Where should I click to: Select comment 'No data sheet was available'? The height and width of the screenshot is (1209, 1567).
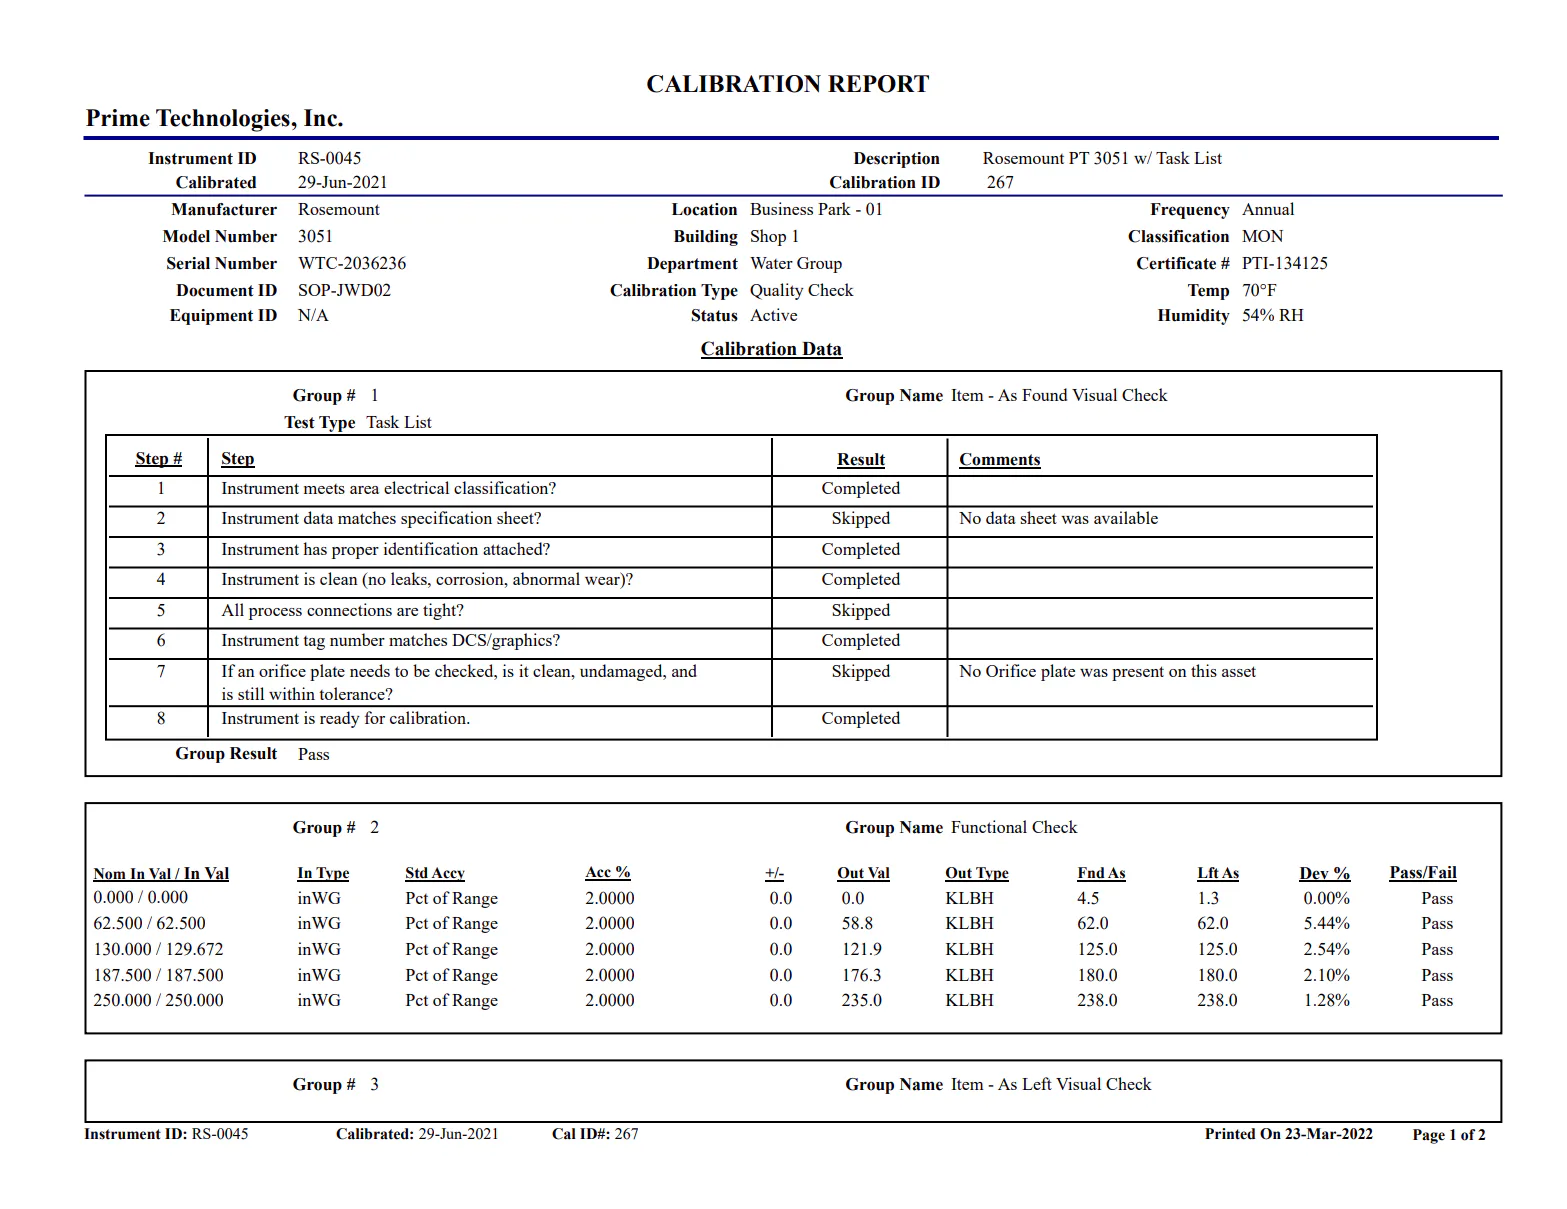[1058, 518]
